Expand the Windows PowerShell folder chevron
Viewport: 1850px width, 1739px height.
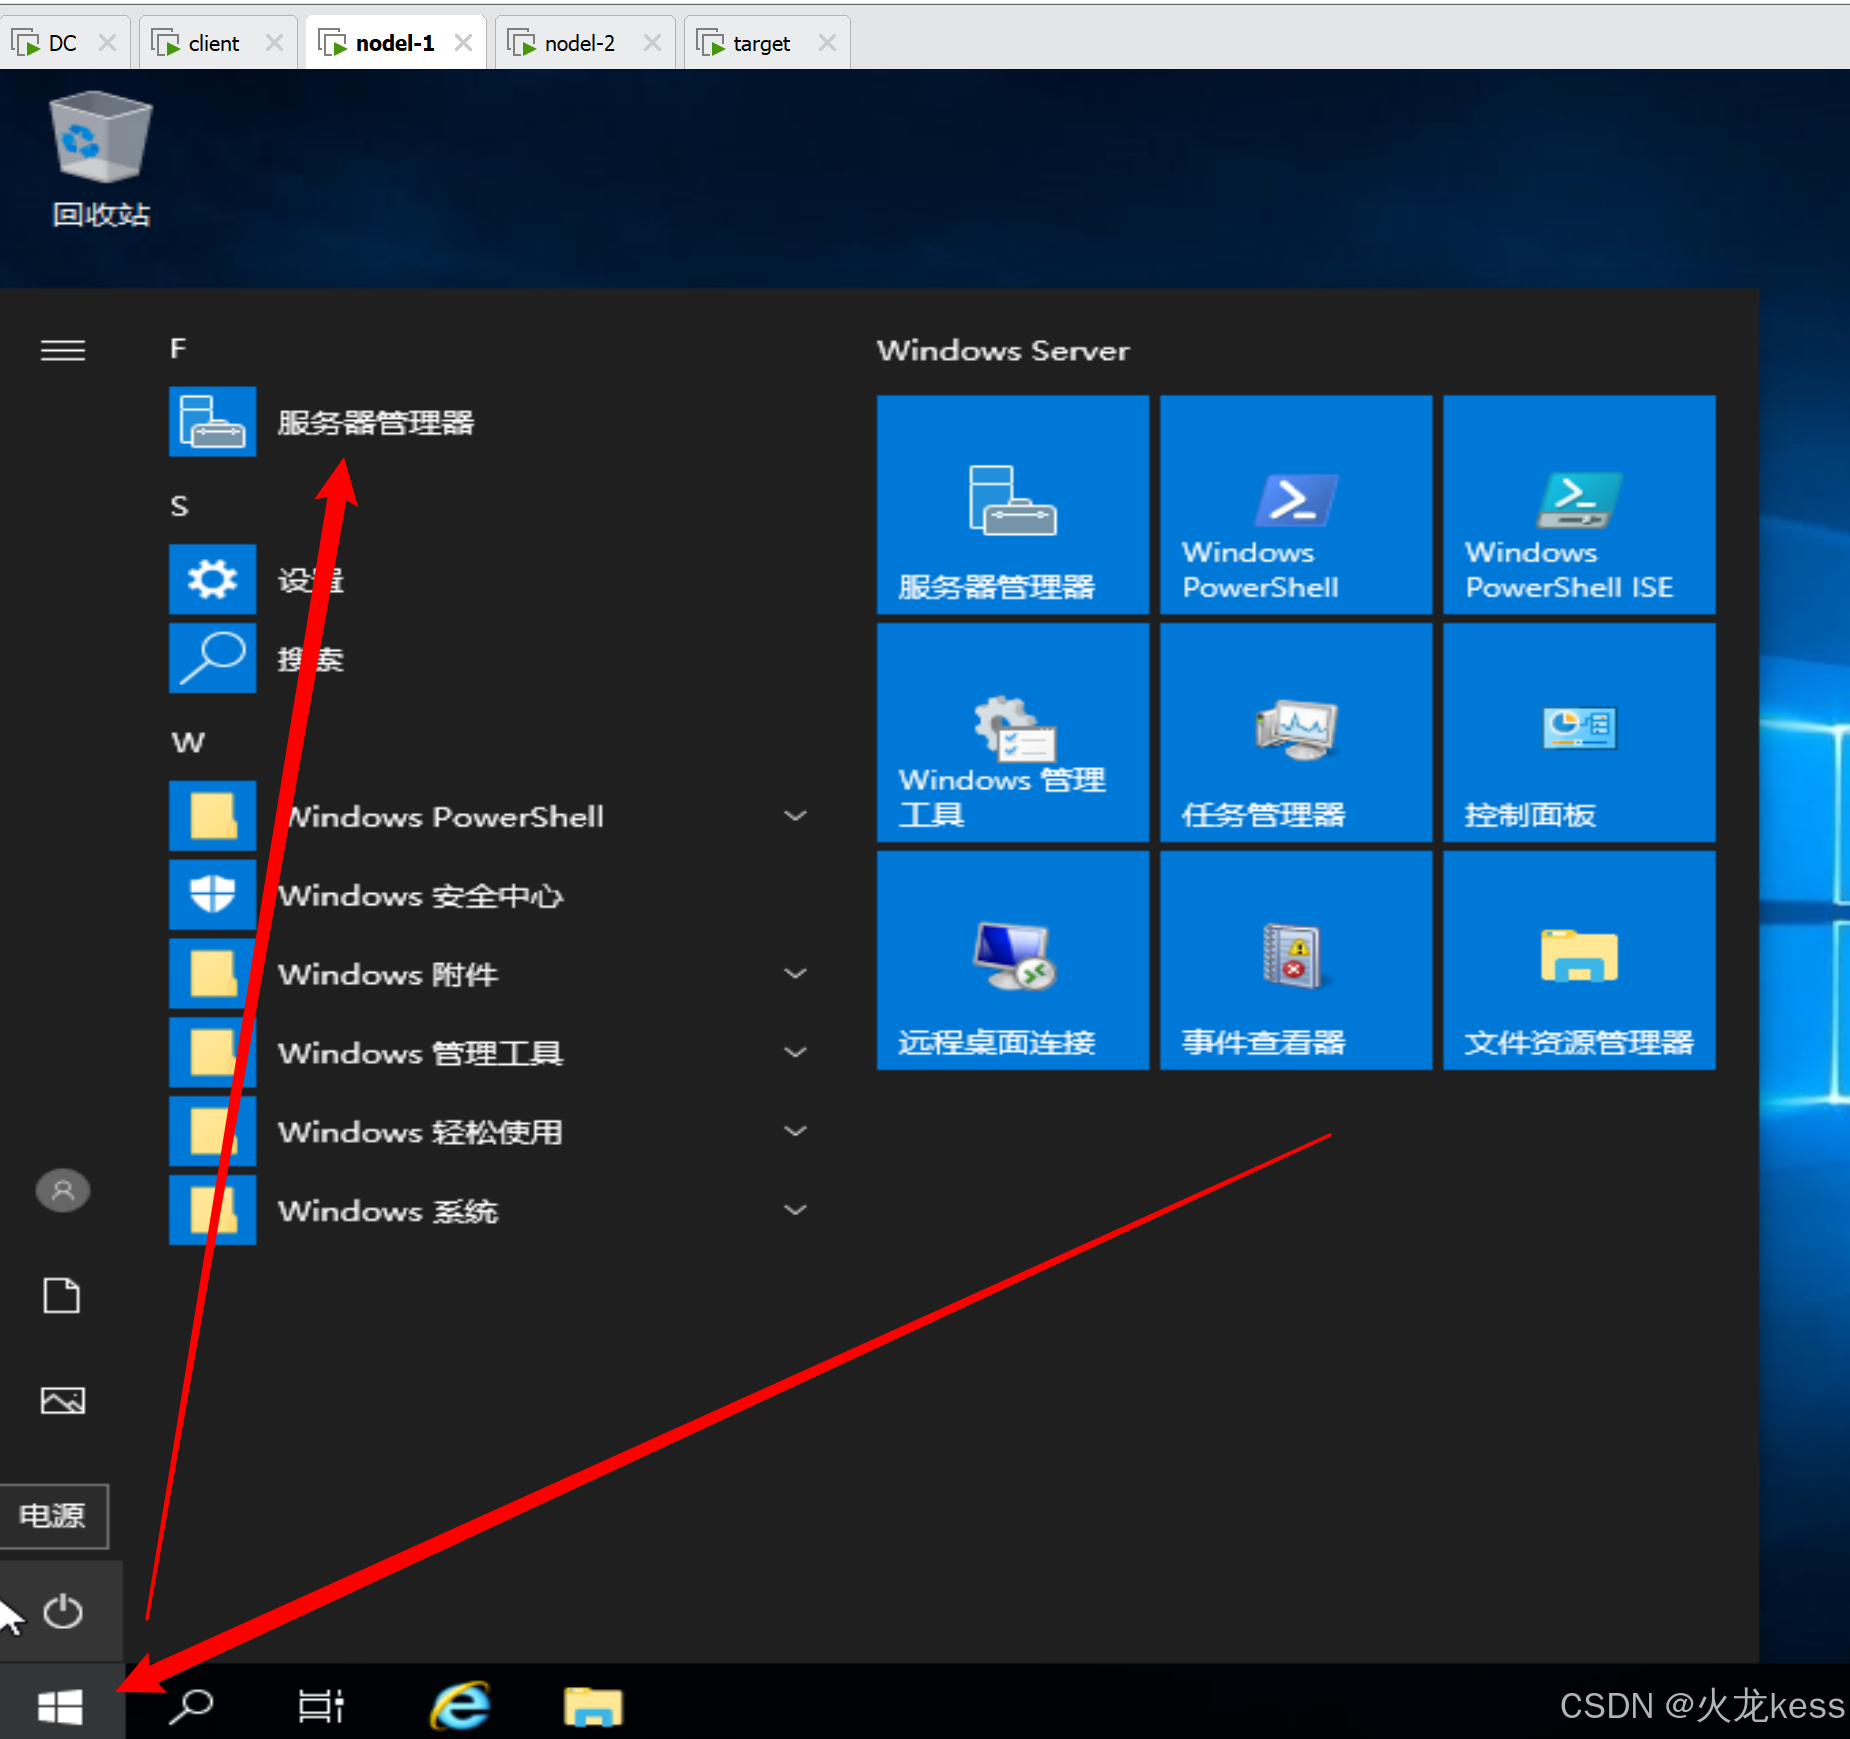tap(795, 816)
